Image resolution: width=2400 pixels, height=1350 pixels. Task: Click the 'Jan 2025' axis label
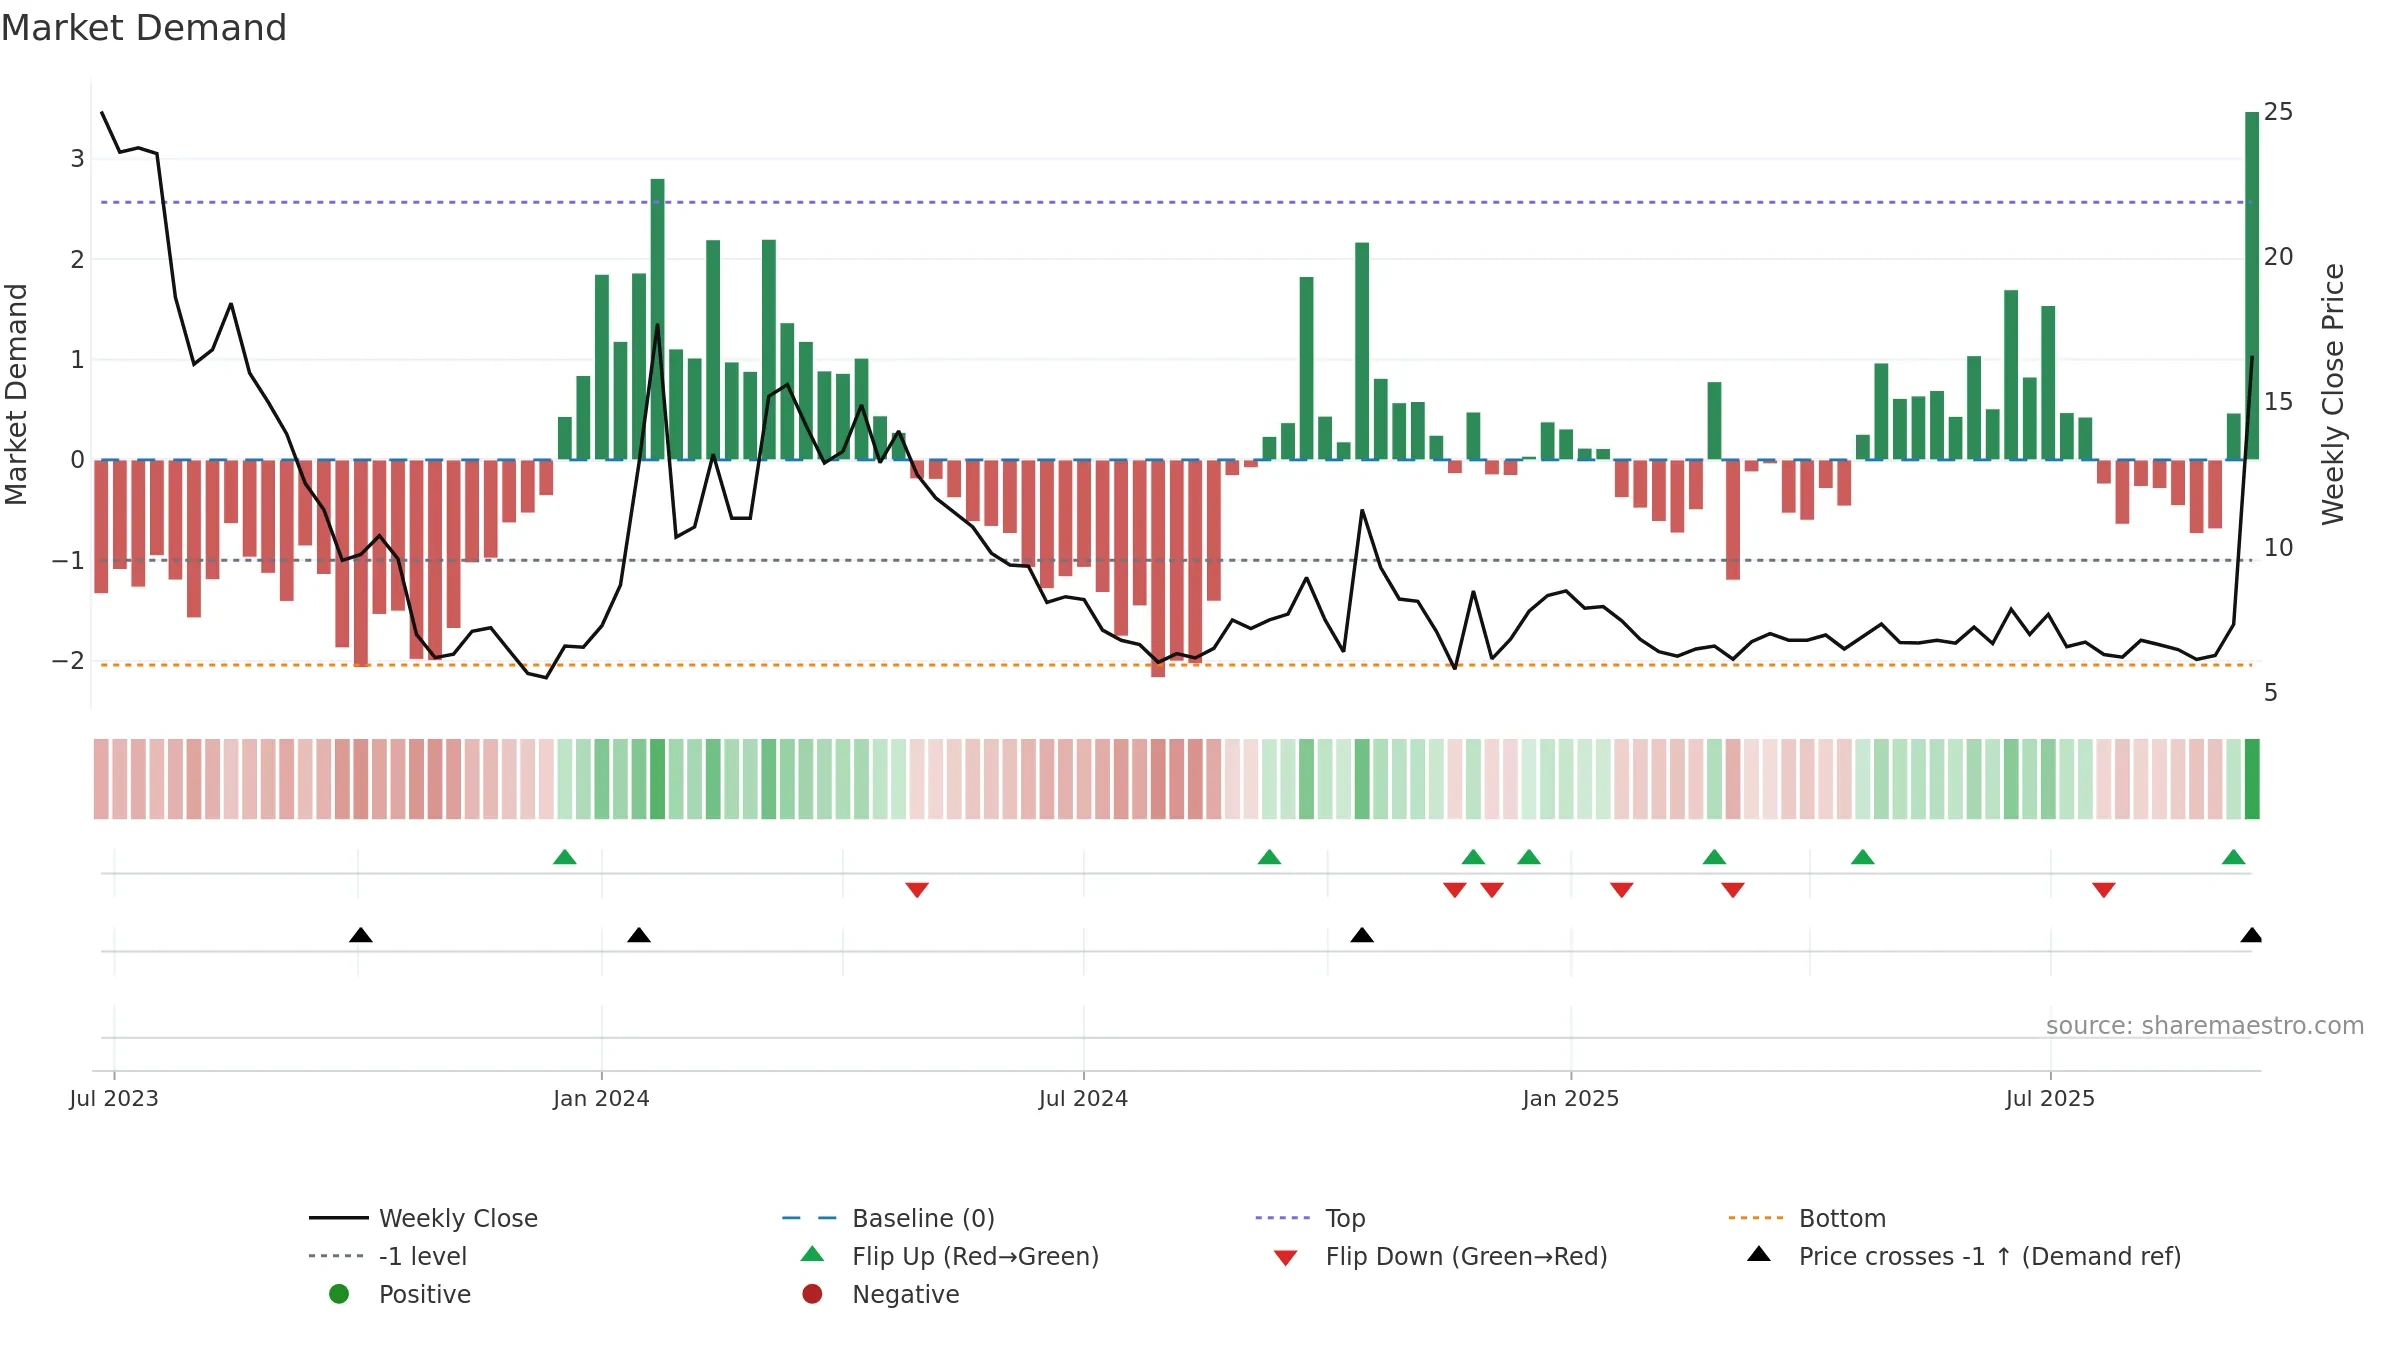1570,1099
